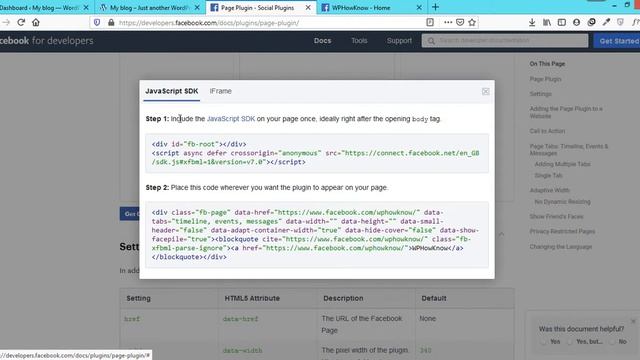
Task: Open Single Tab sidebar link
Action: [x=549, y=176]
